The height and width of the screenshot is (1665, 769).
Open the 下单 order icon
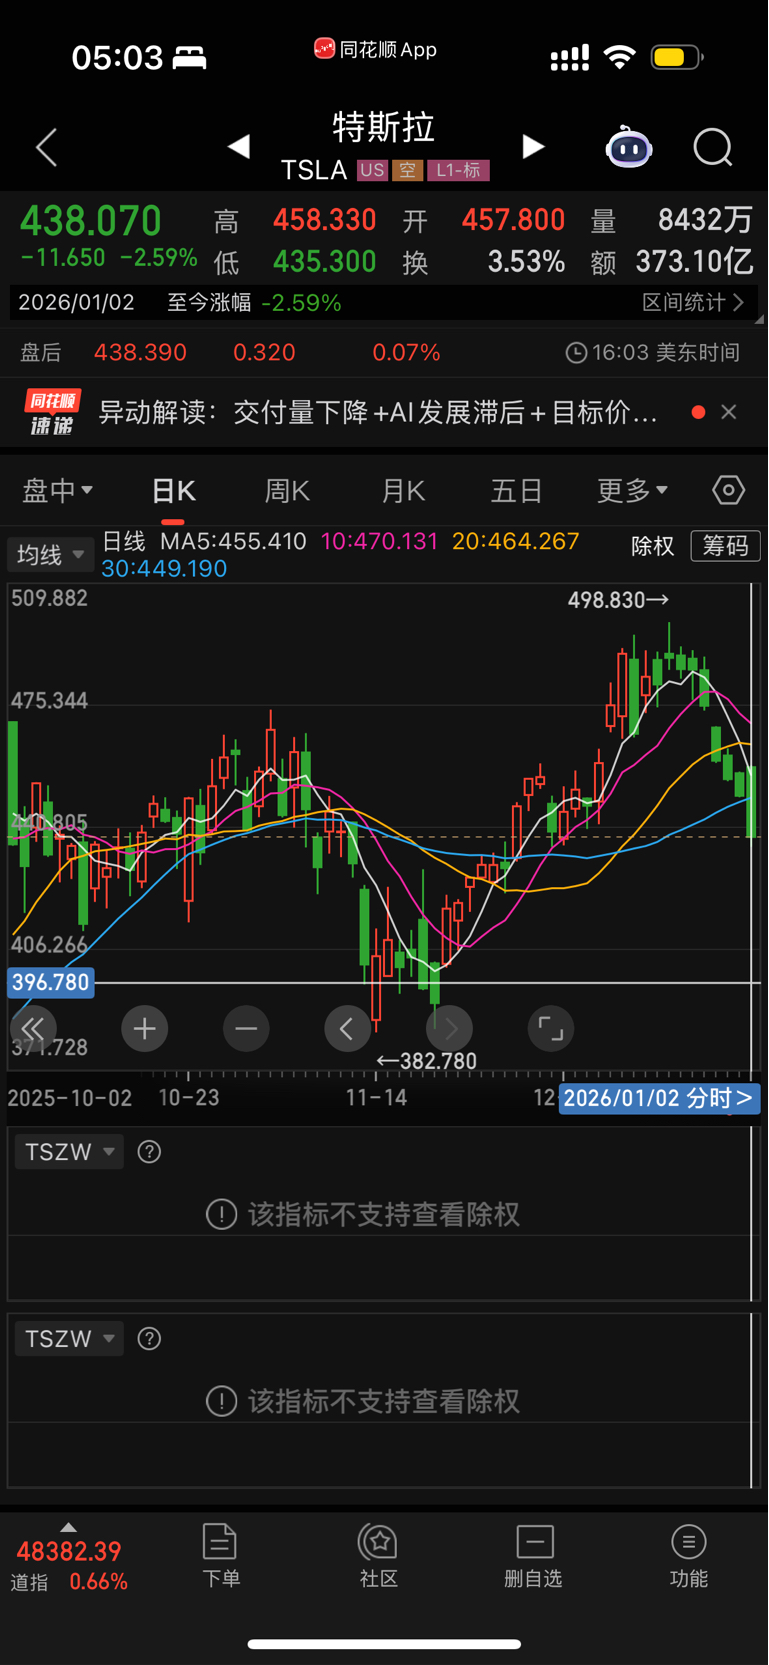click(x=220, y=1555)
